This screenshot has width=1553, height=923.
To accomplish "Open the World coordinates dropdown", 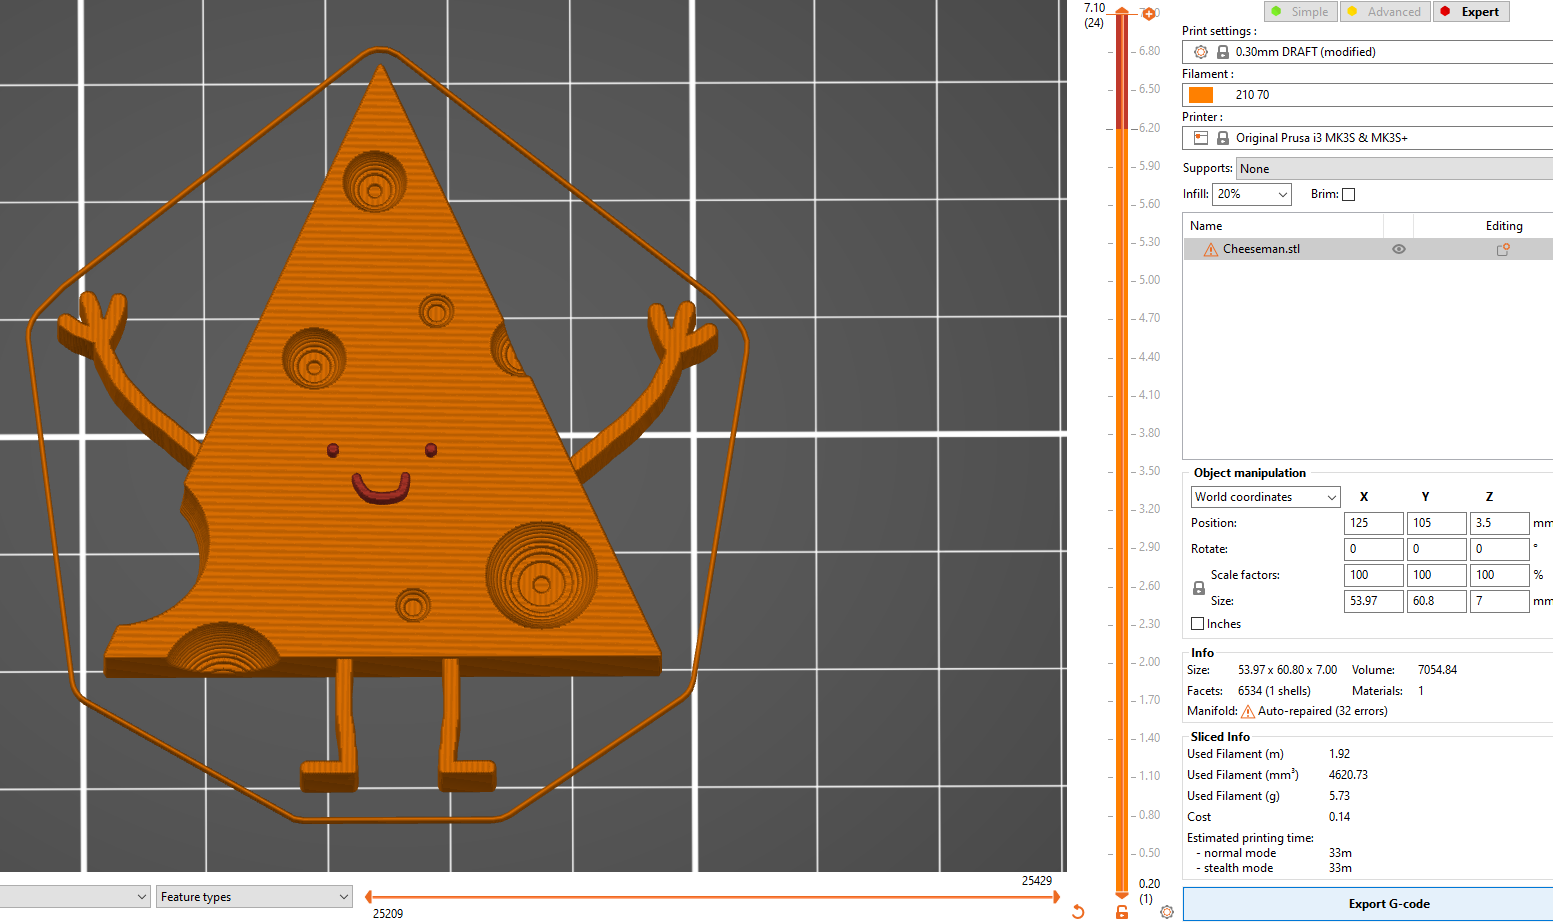I will [x=1264, y=497].
